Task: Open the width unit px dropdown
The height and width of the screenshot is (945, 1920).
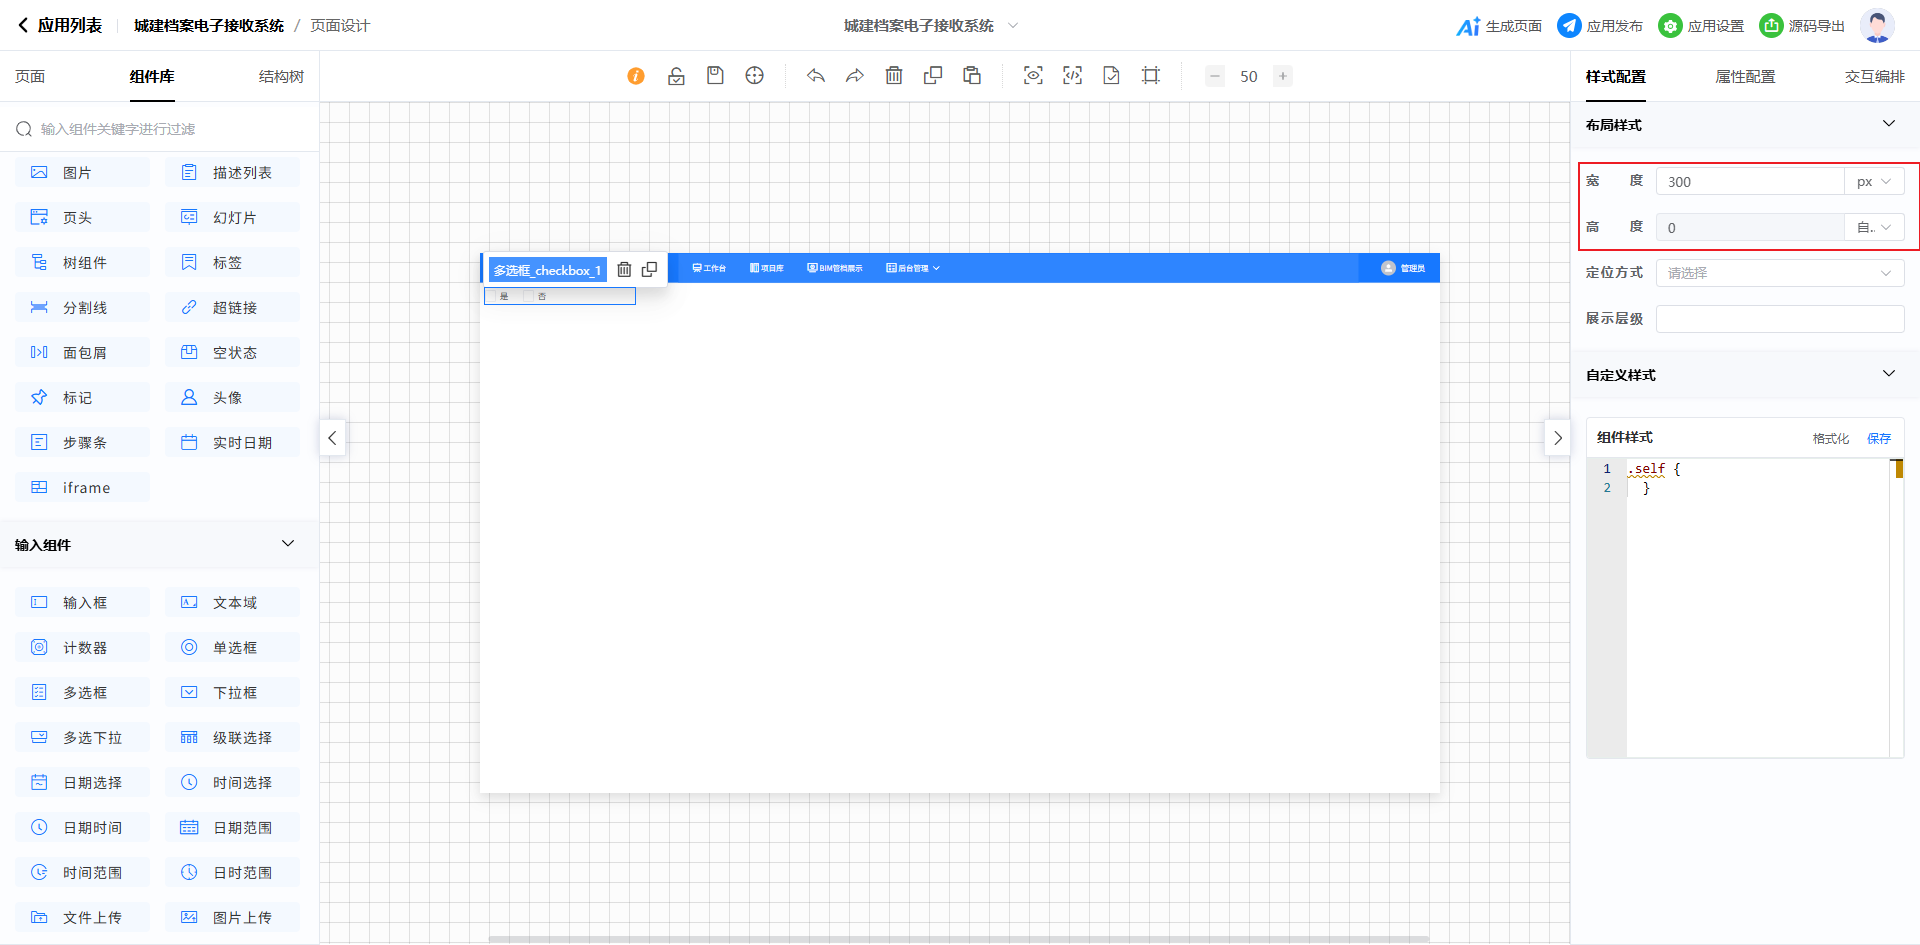Action: [x=1874, y=182]
